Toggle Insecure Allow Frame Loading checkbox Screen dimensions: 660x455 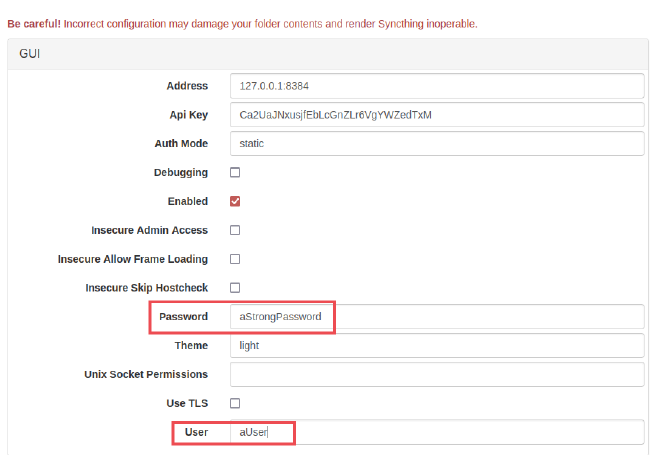point(235,259)
